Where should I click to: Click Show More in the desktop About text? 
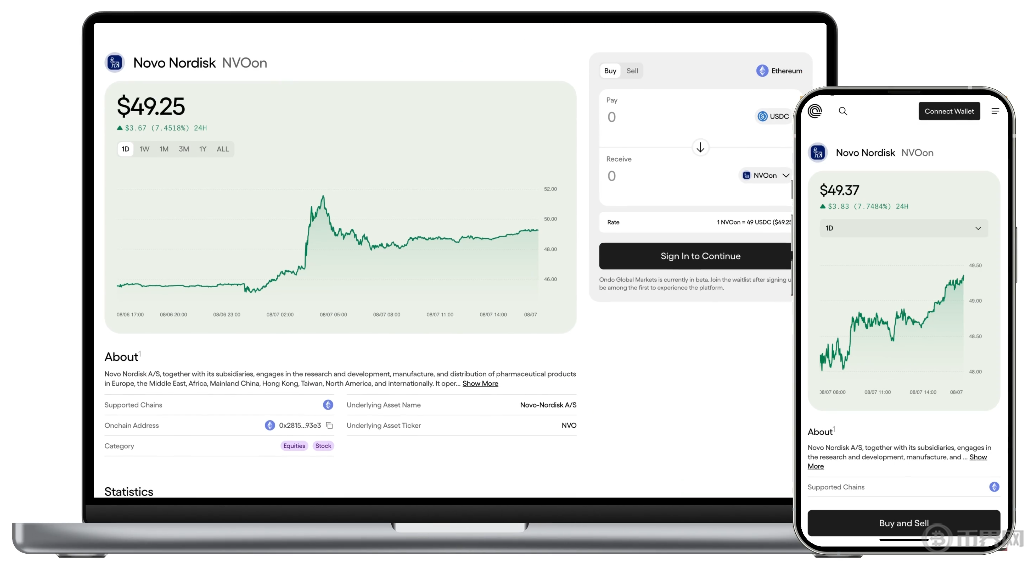pos(480,384)
